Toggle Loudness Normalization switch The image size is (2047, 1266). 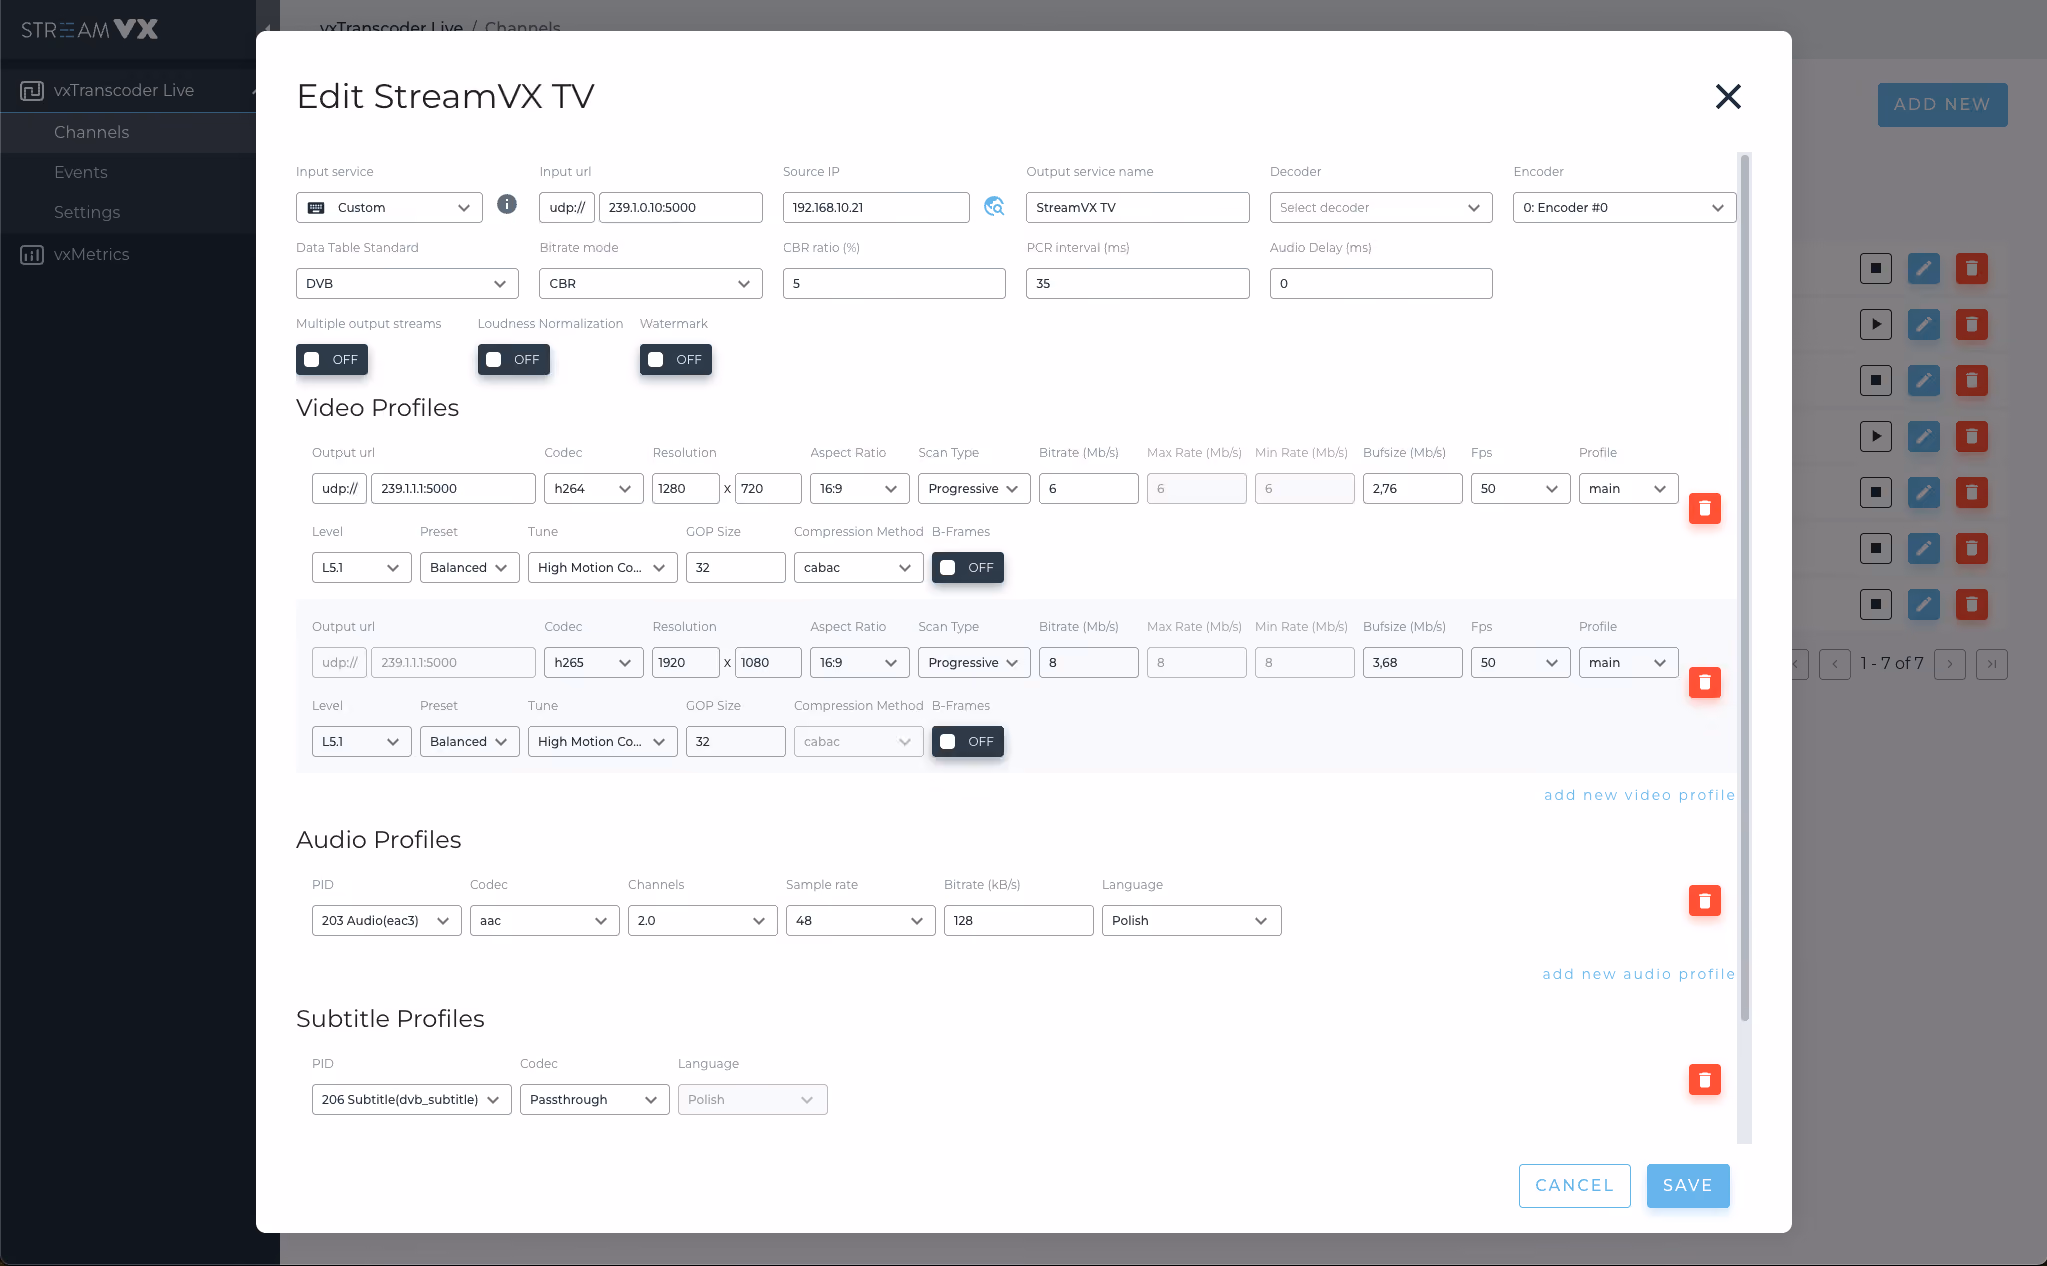pyautogui.click(x=514, y=359)
